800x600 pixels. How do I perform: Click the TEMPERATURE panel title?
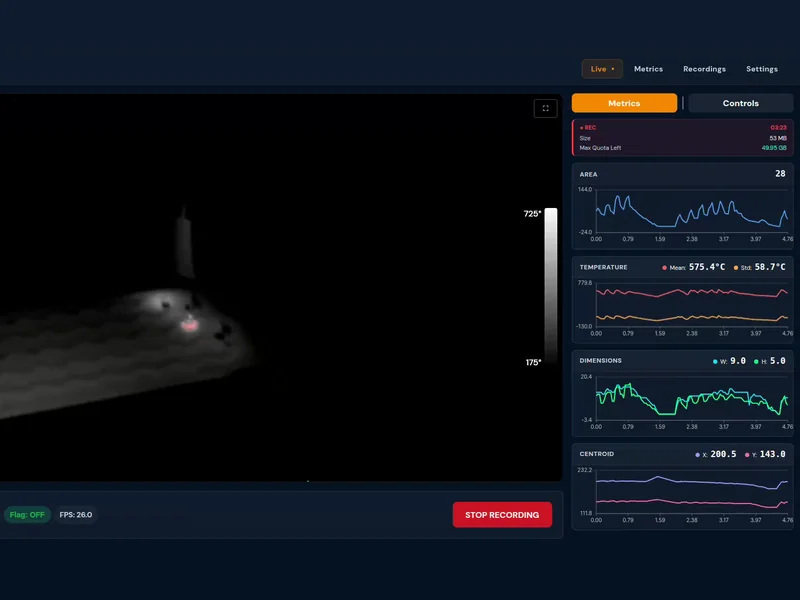603,267
